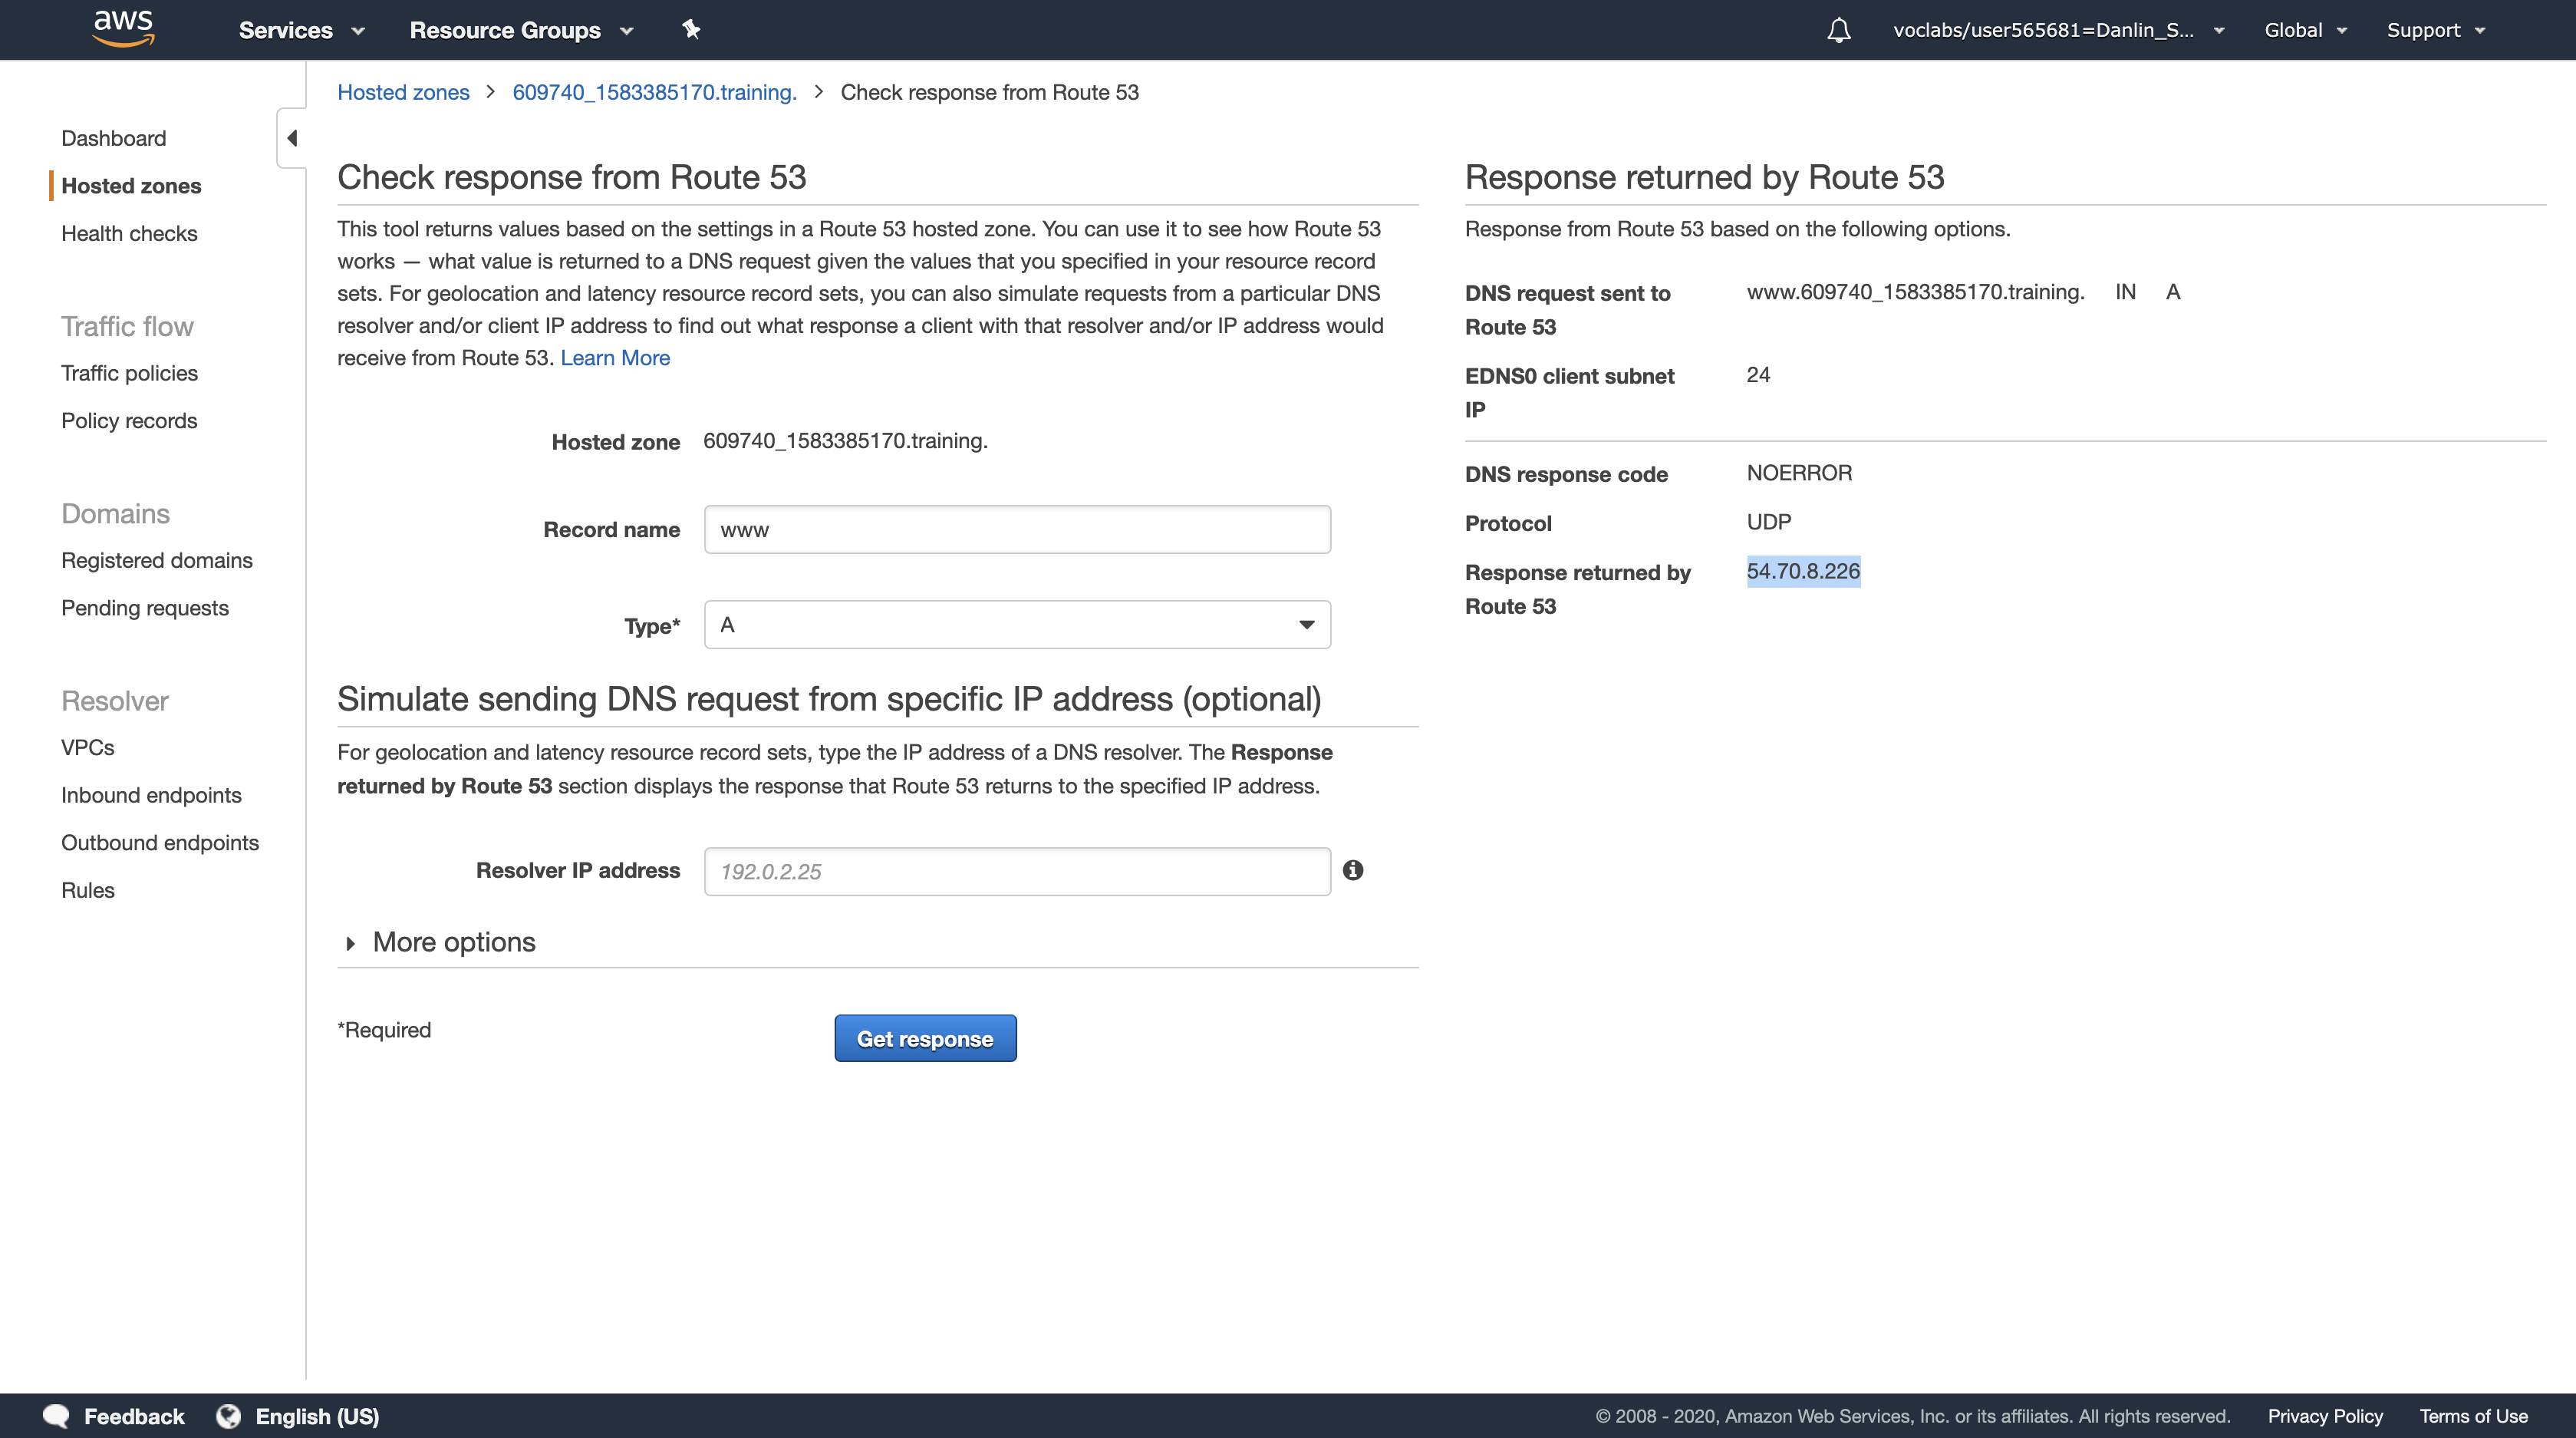
Task: Open the Services dropdown menu
Action: coord(301,30)
